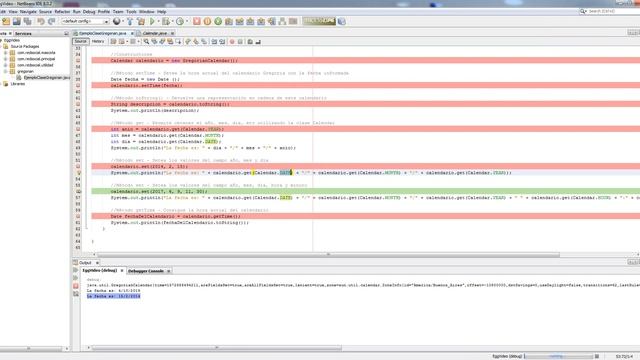Screen dimensions: 640x360
Task: Toggle breakpoint on Date fechaDelCalendario line
Action: pyautogui.click(x=78, y=216)
